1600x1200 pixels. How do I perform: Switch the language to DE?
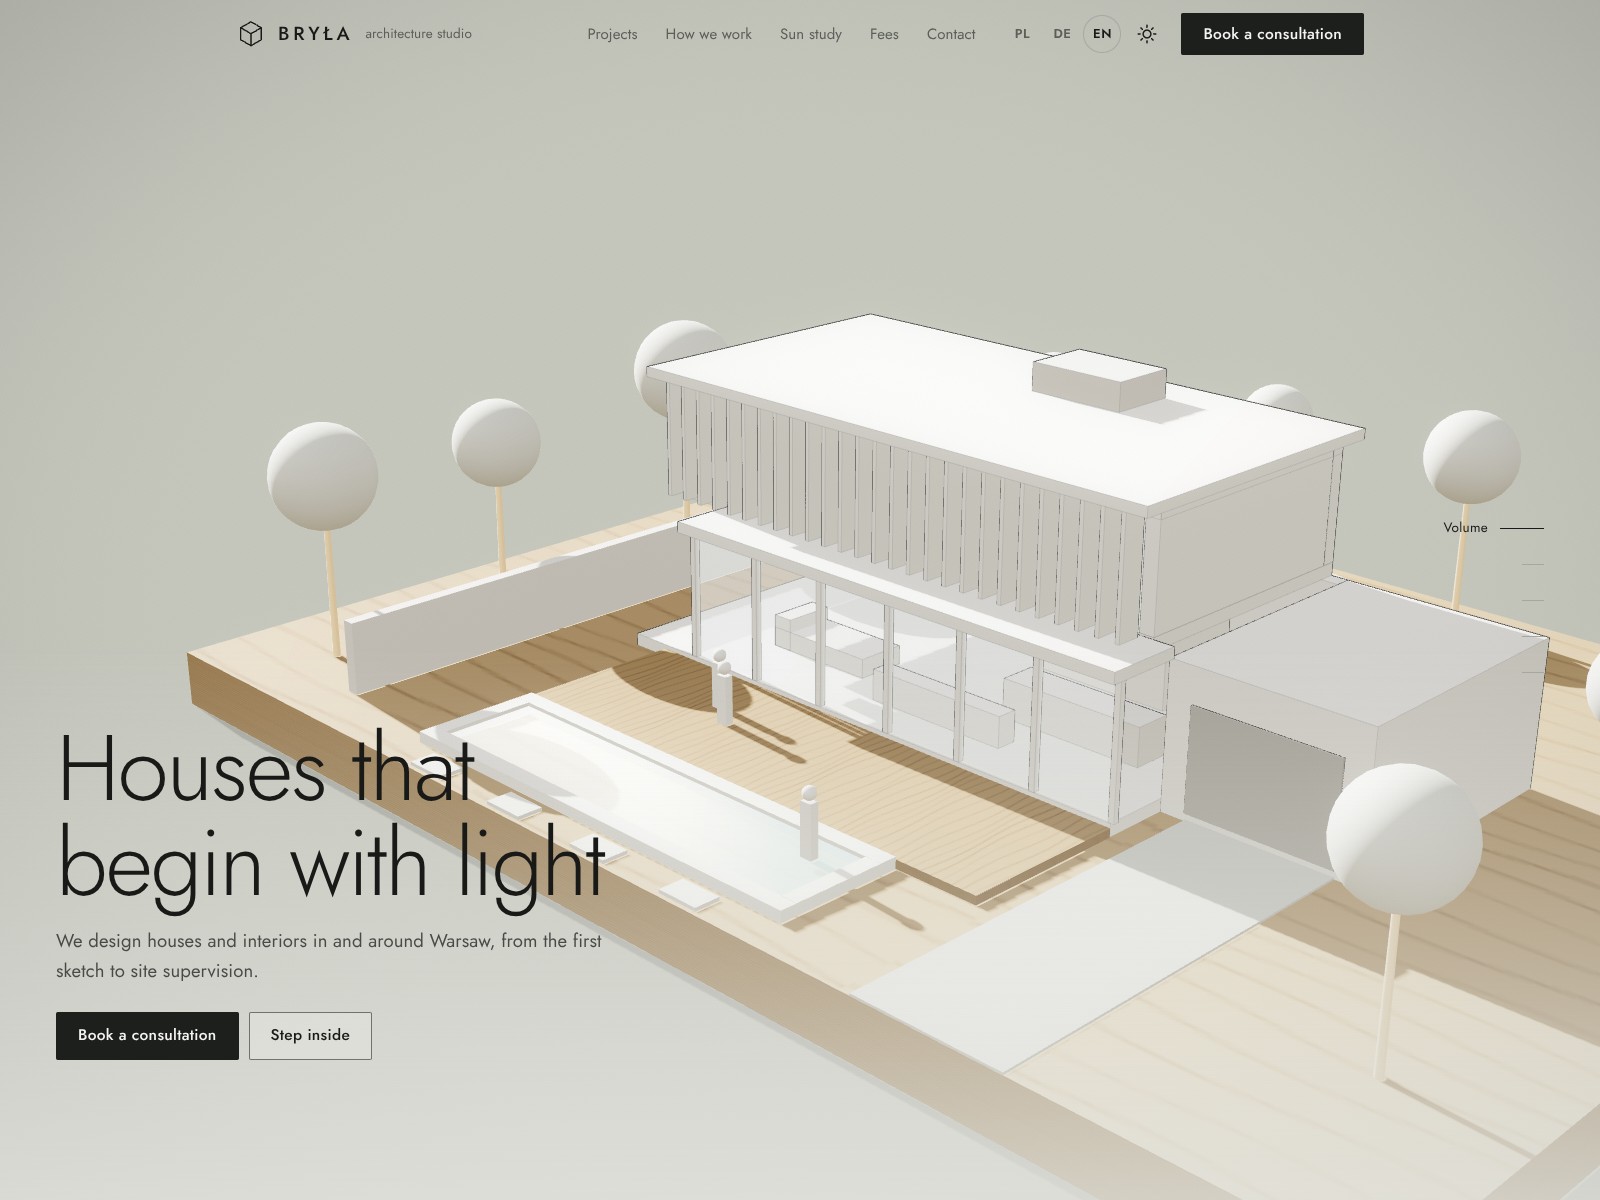coord(1062,34)
